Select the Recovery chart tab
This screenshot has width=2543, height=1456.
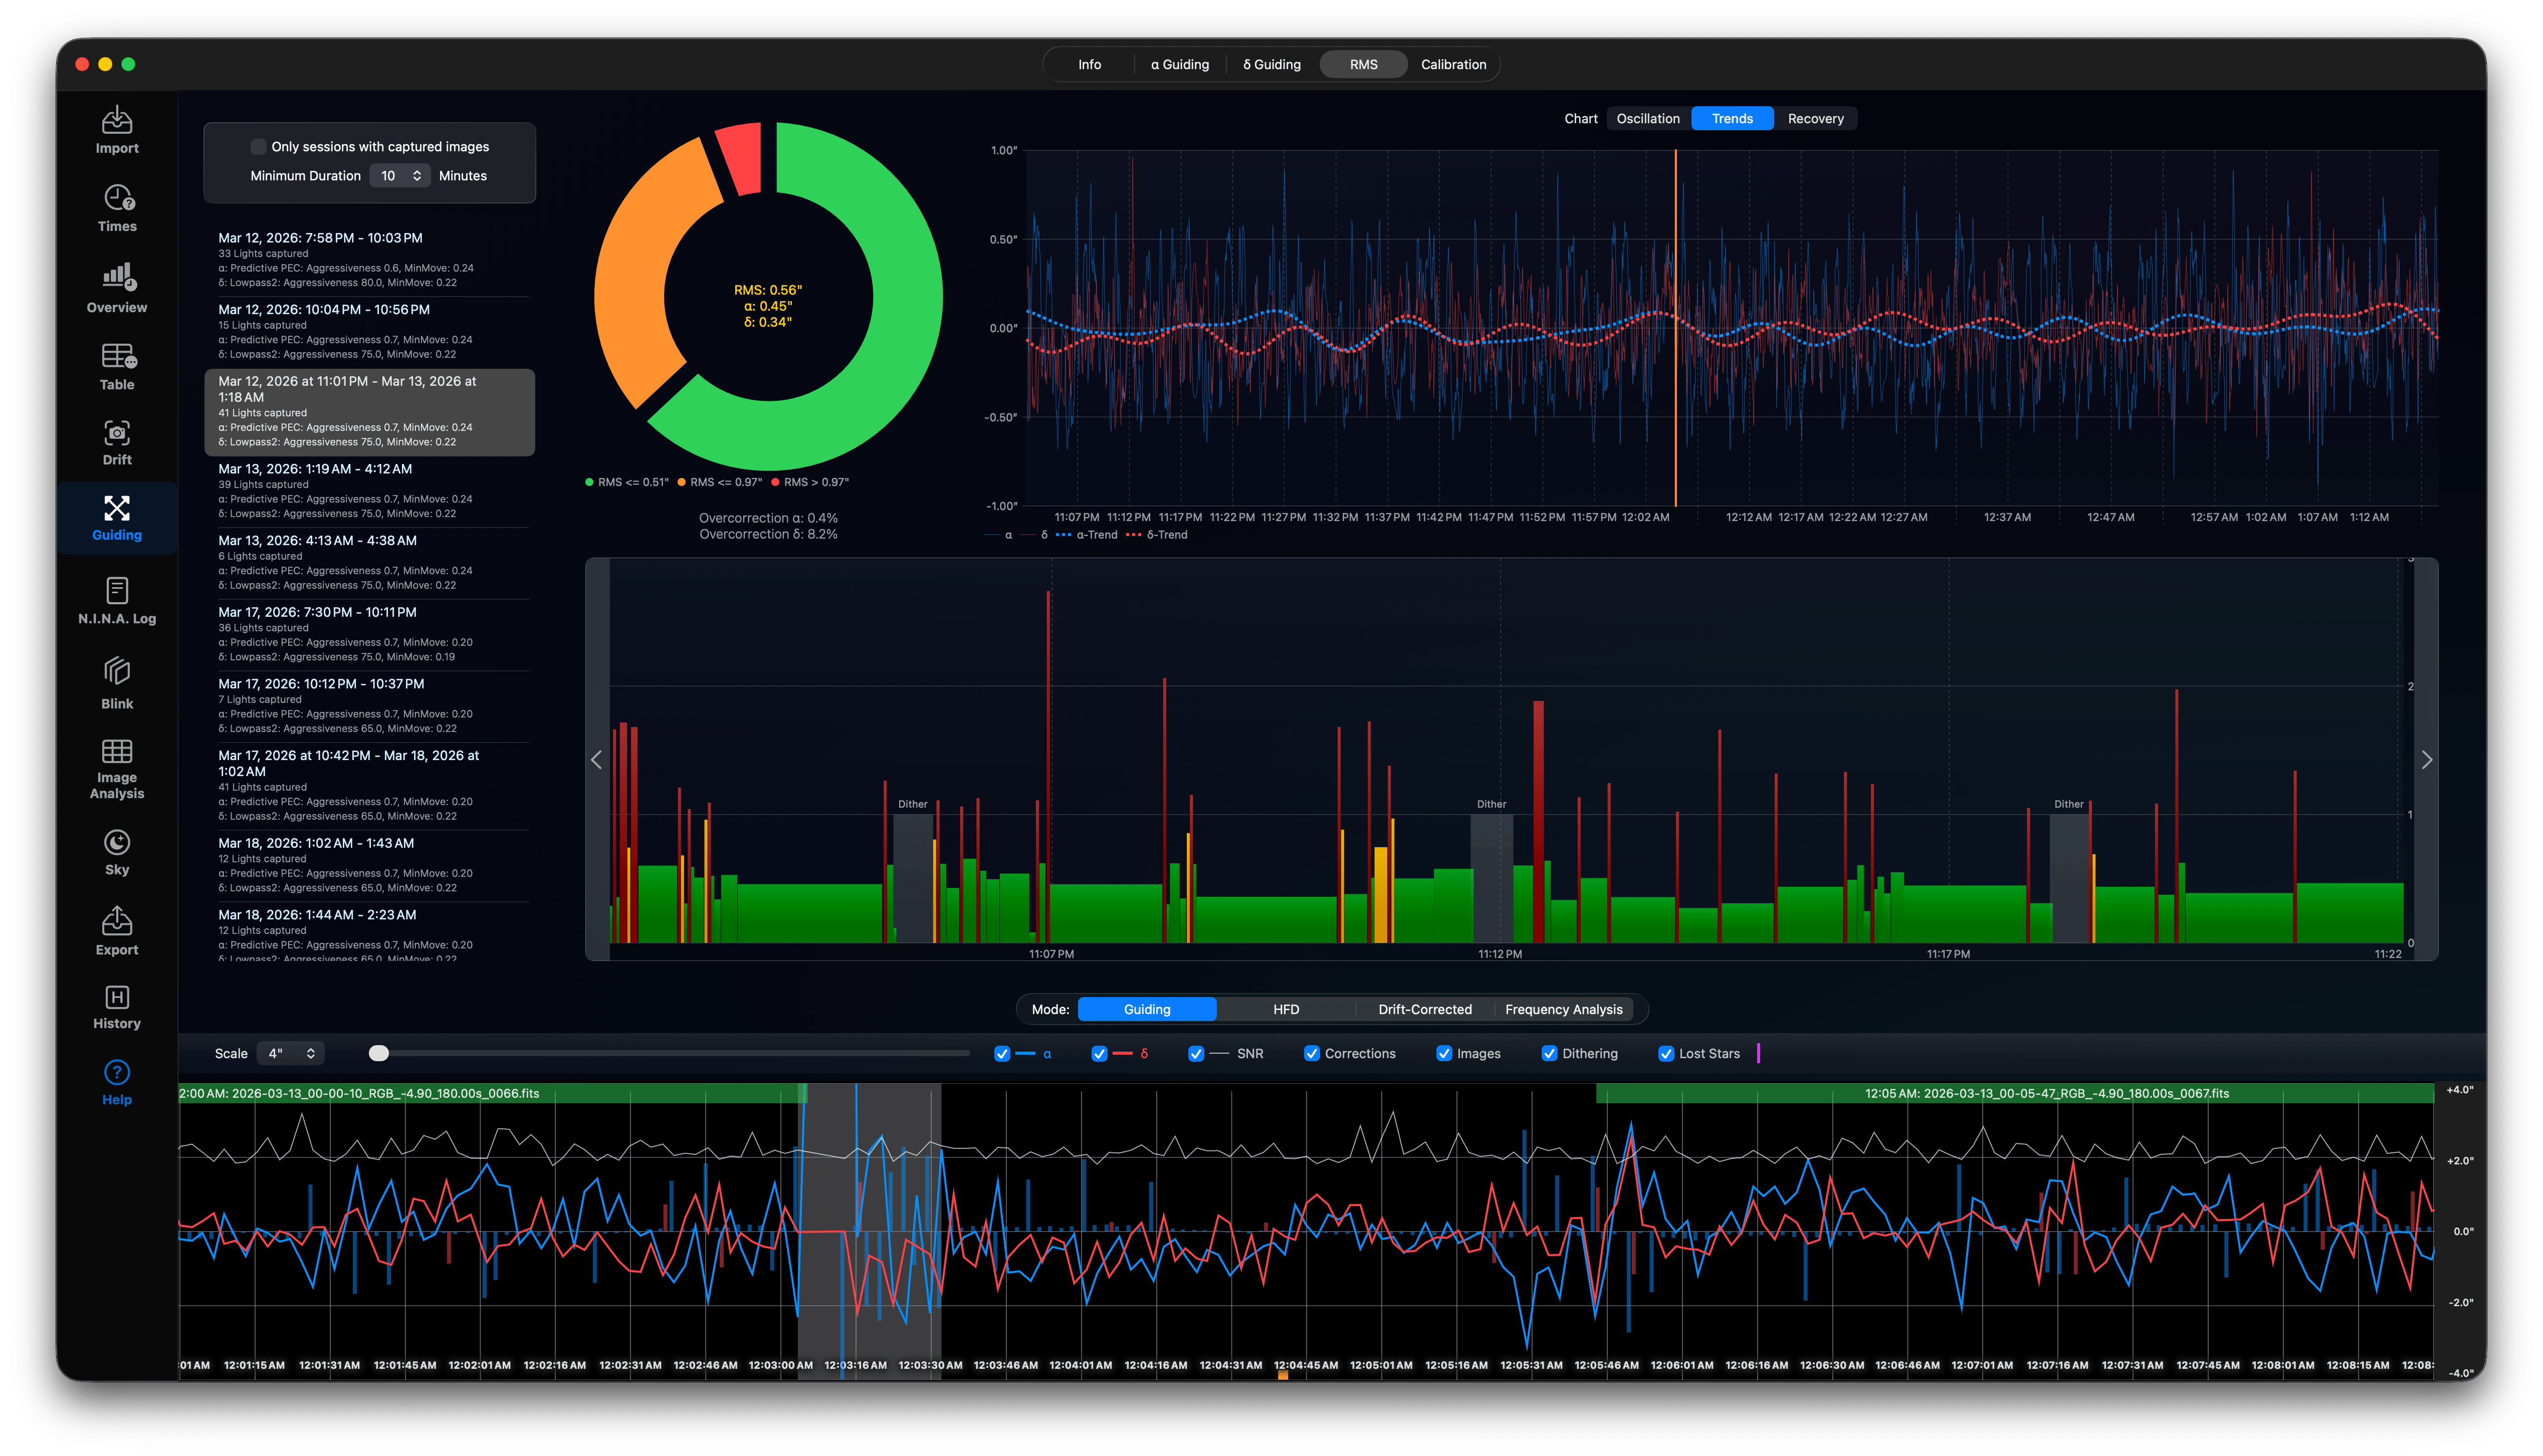1815,119
